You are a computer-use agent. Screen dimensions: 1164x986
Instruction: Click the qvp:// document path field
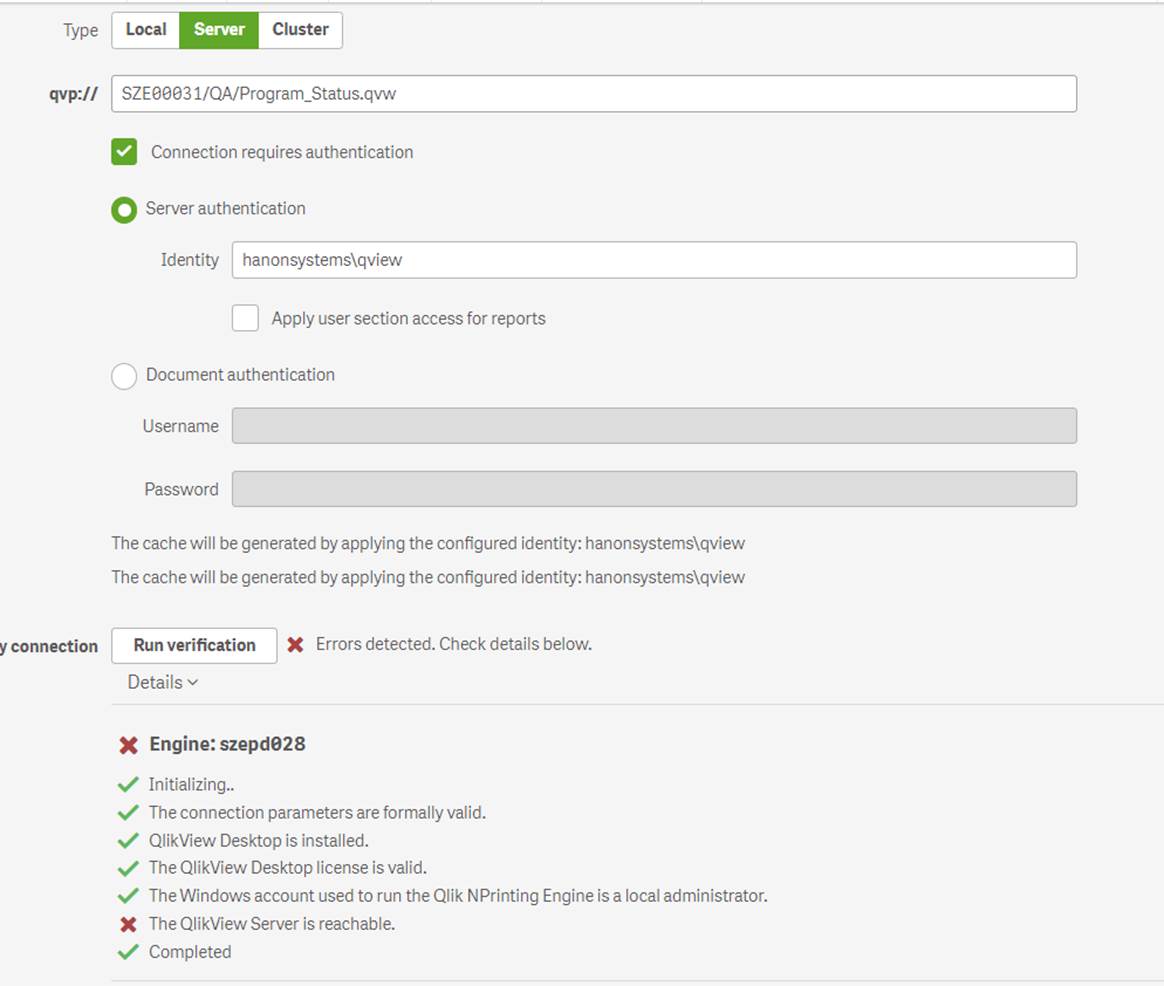pyautogui.click(x=593, y=94)
